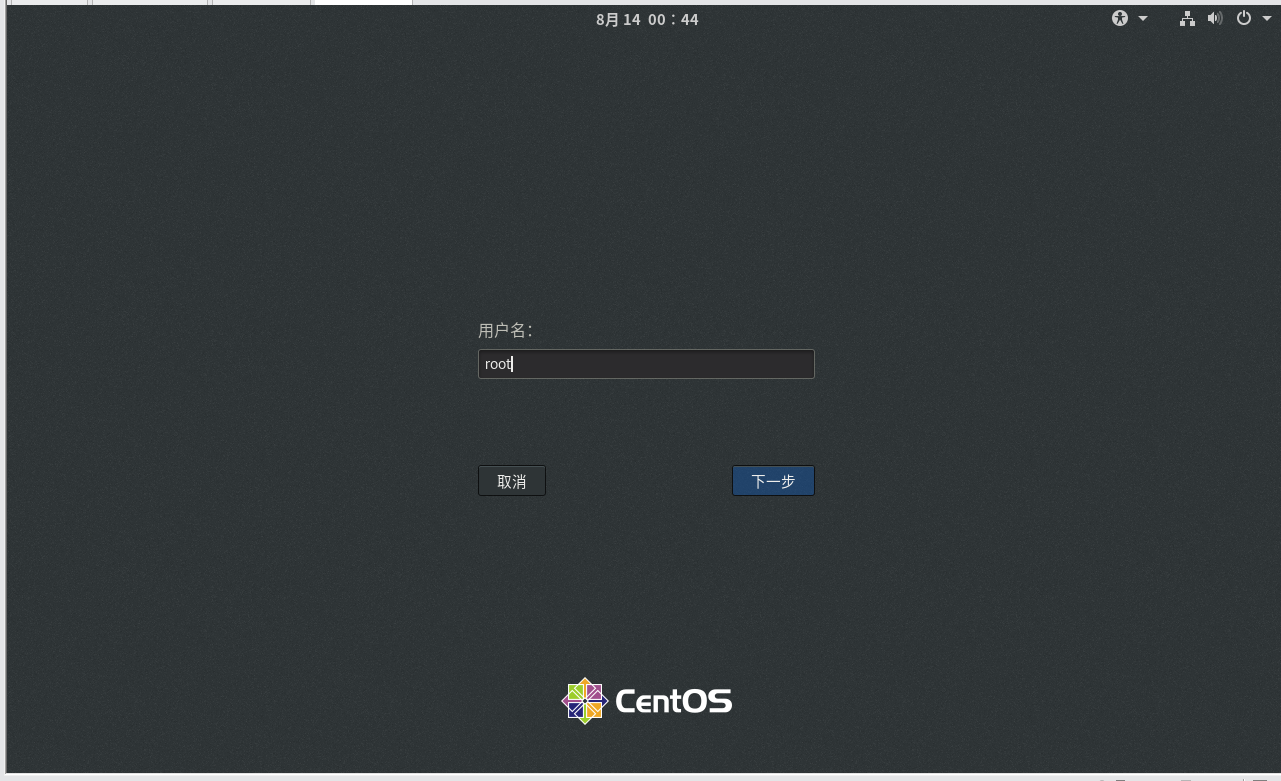The image size is (1281, 781).
Task: Expand the system menu dropdown arrow
Action: click(x=1267, y=19)
